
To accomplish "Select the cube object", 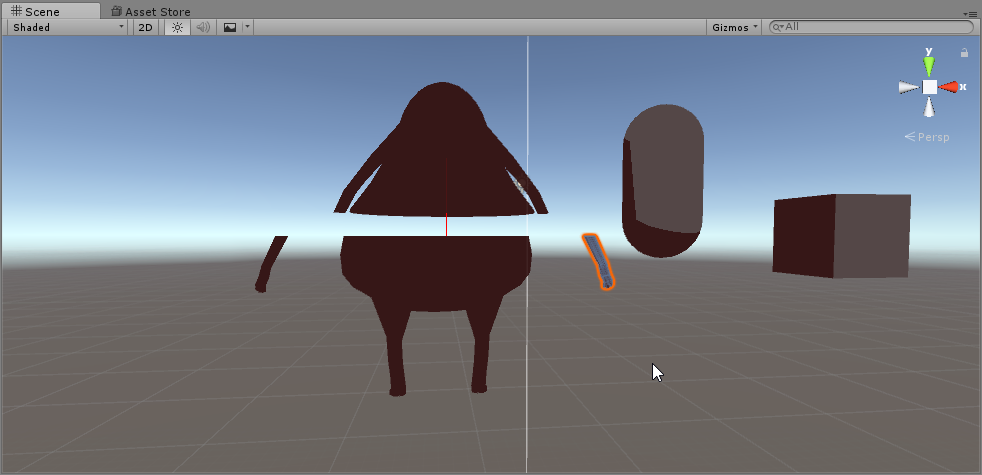I will pos(842,236).
